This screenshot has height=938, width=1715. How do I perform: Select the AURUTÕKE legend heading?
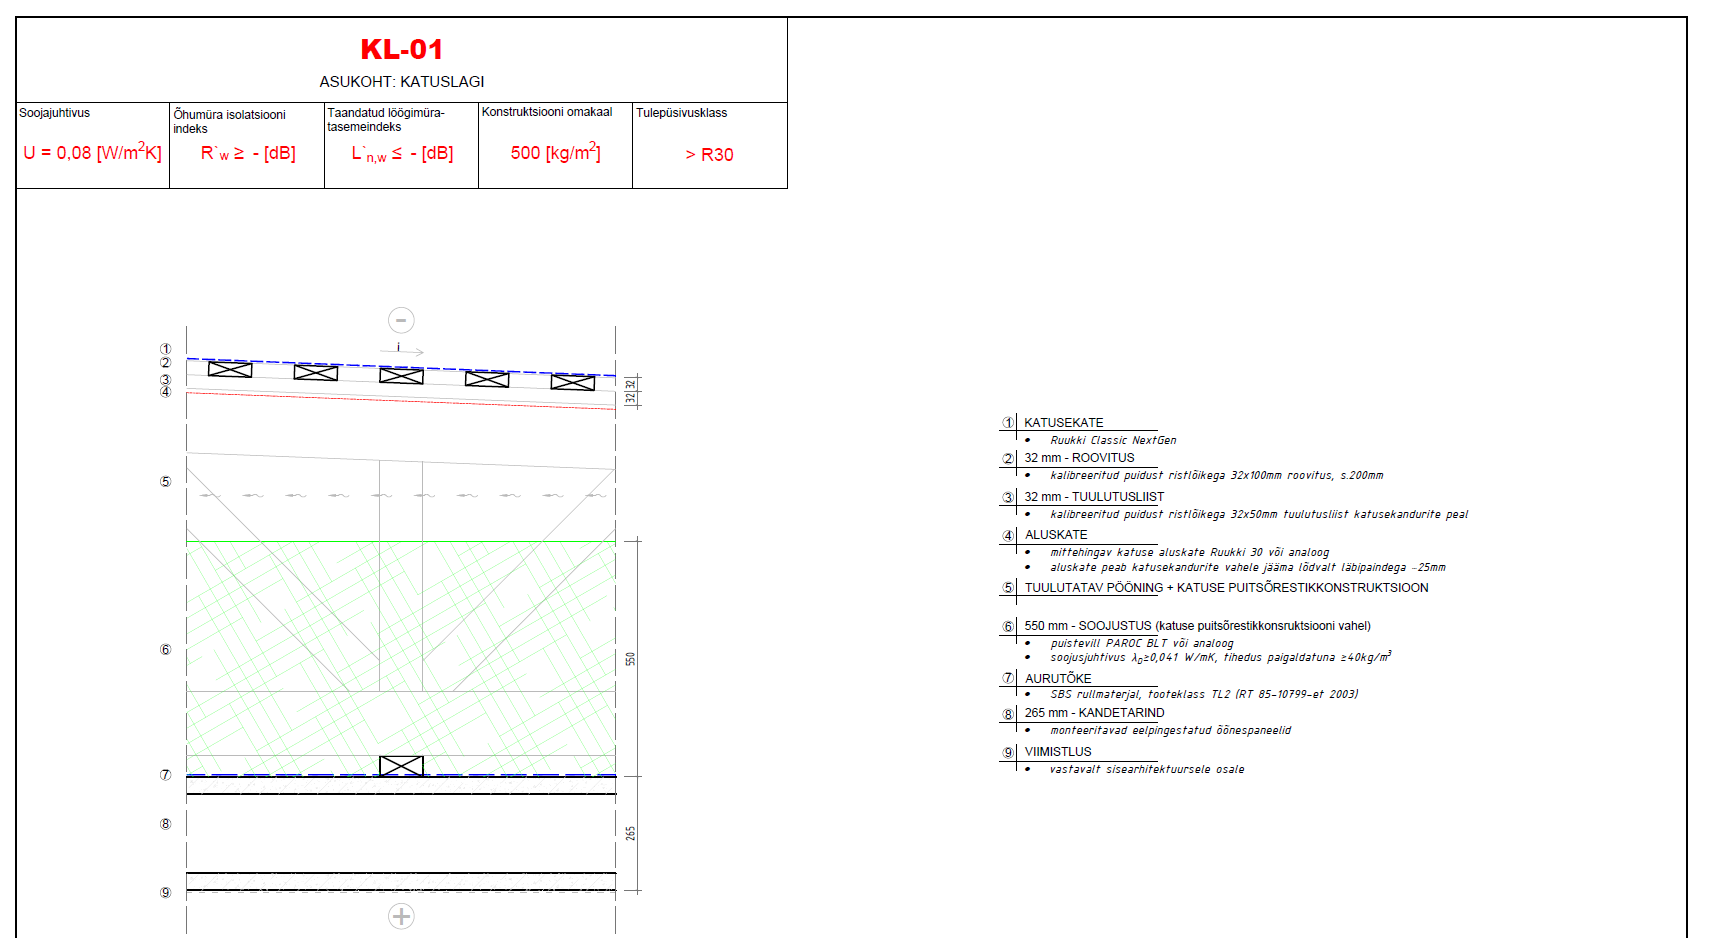(x=1058, y=679)
